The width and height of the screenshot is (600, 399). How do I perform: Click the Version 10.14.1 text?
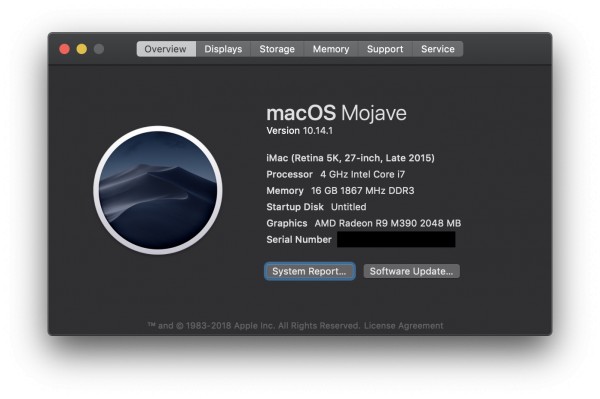pos(300,130)
